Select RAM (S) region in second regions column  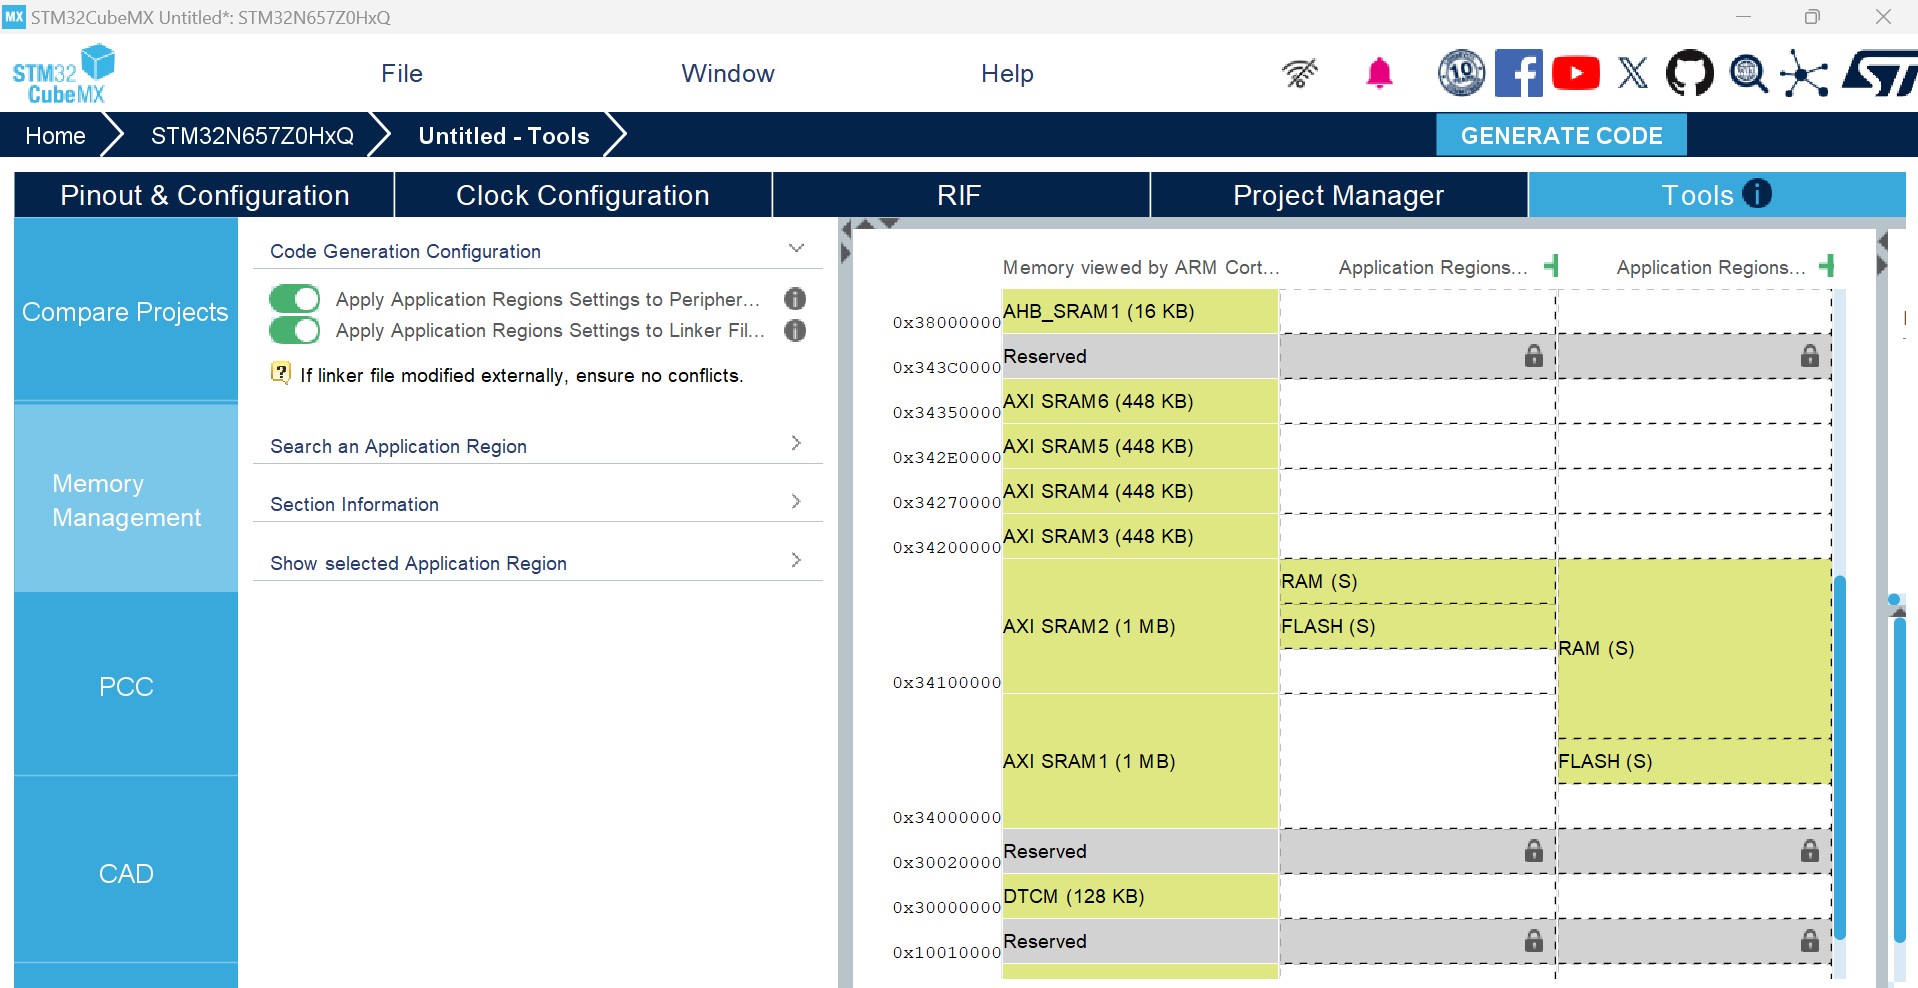pyautogui.click(x=1694, y=648)
